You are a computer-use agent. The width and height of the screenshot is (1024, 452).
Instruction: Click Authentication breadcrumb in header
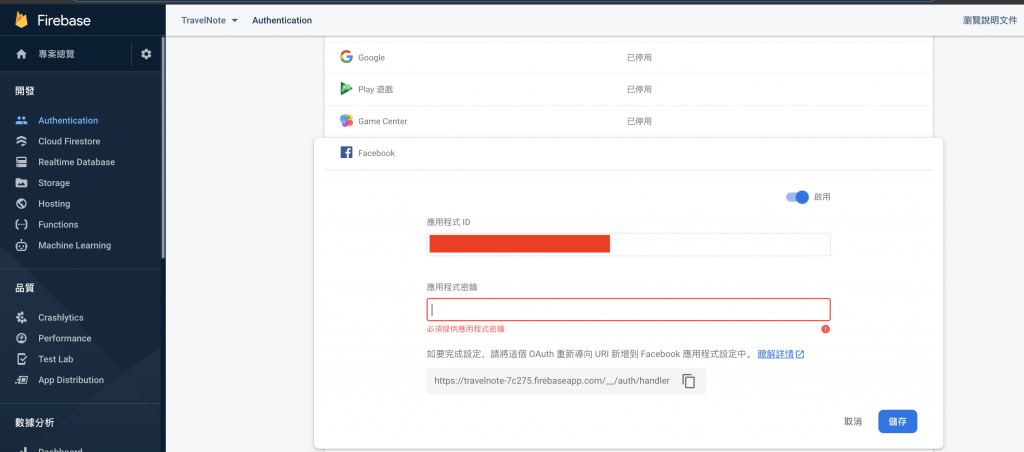pos(282,20)
